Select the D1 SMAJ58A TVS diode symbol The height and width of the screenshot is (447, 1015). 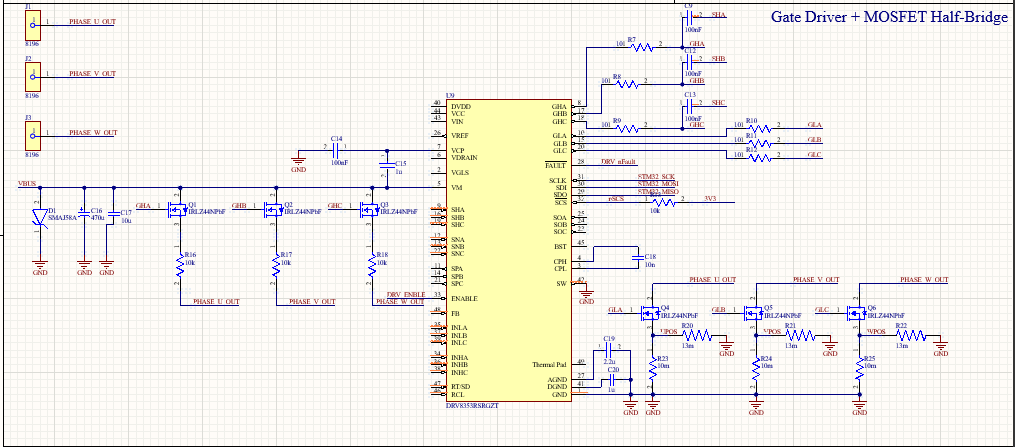pyautogui.click(x=40, y=219)
